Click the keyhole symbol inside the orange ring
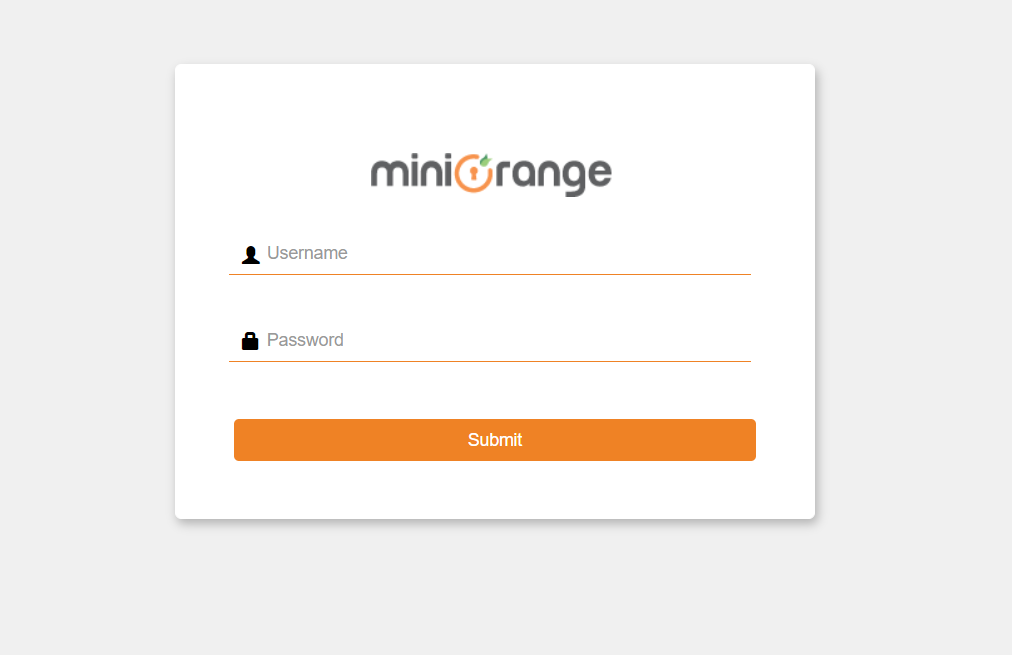Viewport: 1012px width, 655px height. (474, 174)
